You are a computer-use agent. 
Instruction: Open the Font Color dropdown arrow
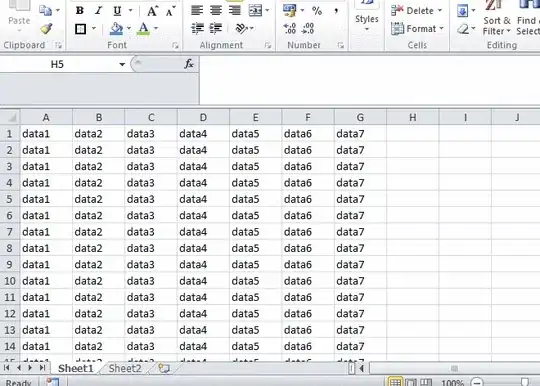(156, 29)
